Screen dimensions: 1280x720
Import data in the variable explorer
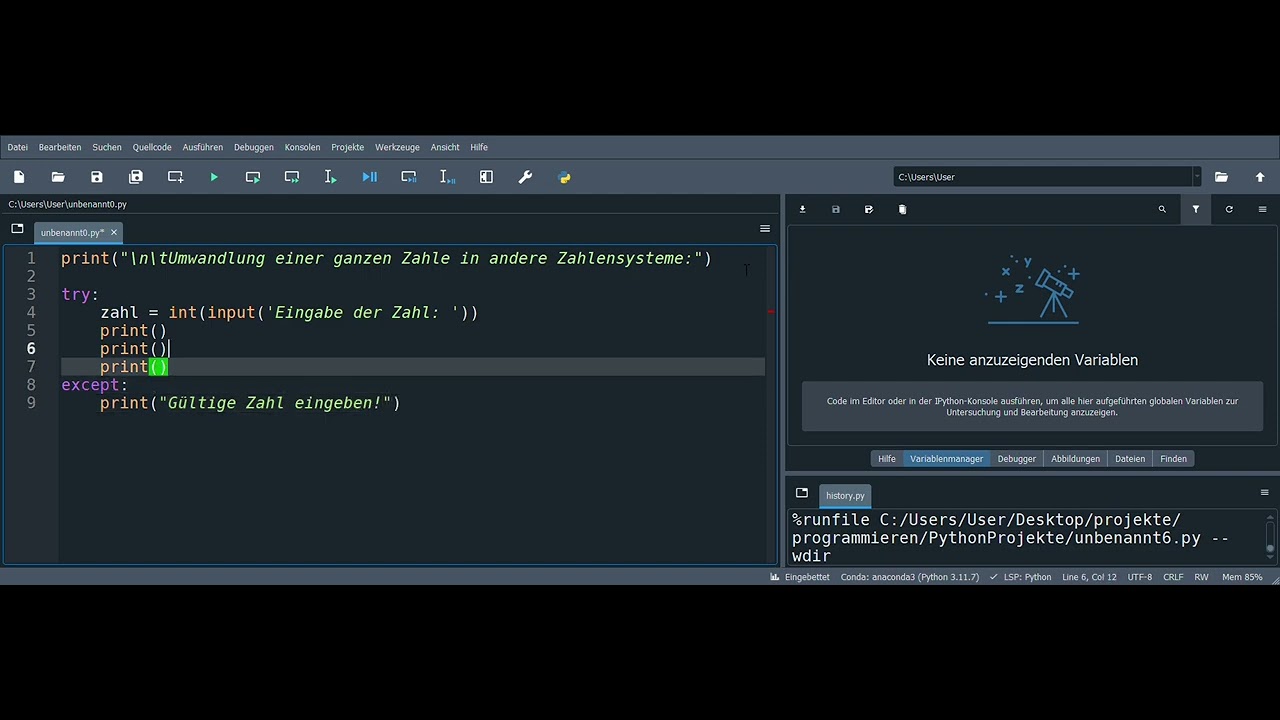click(x=802, y=209)
